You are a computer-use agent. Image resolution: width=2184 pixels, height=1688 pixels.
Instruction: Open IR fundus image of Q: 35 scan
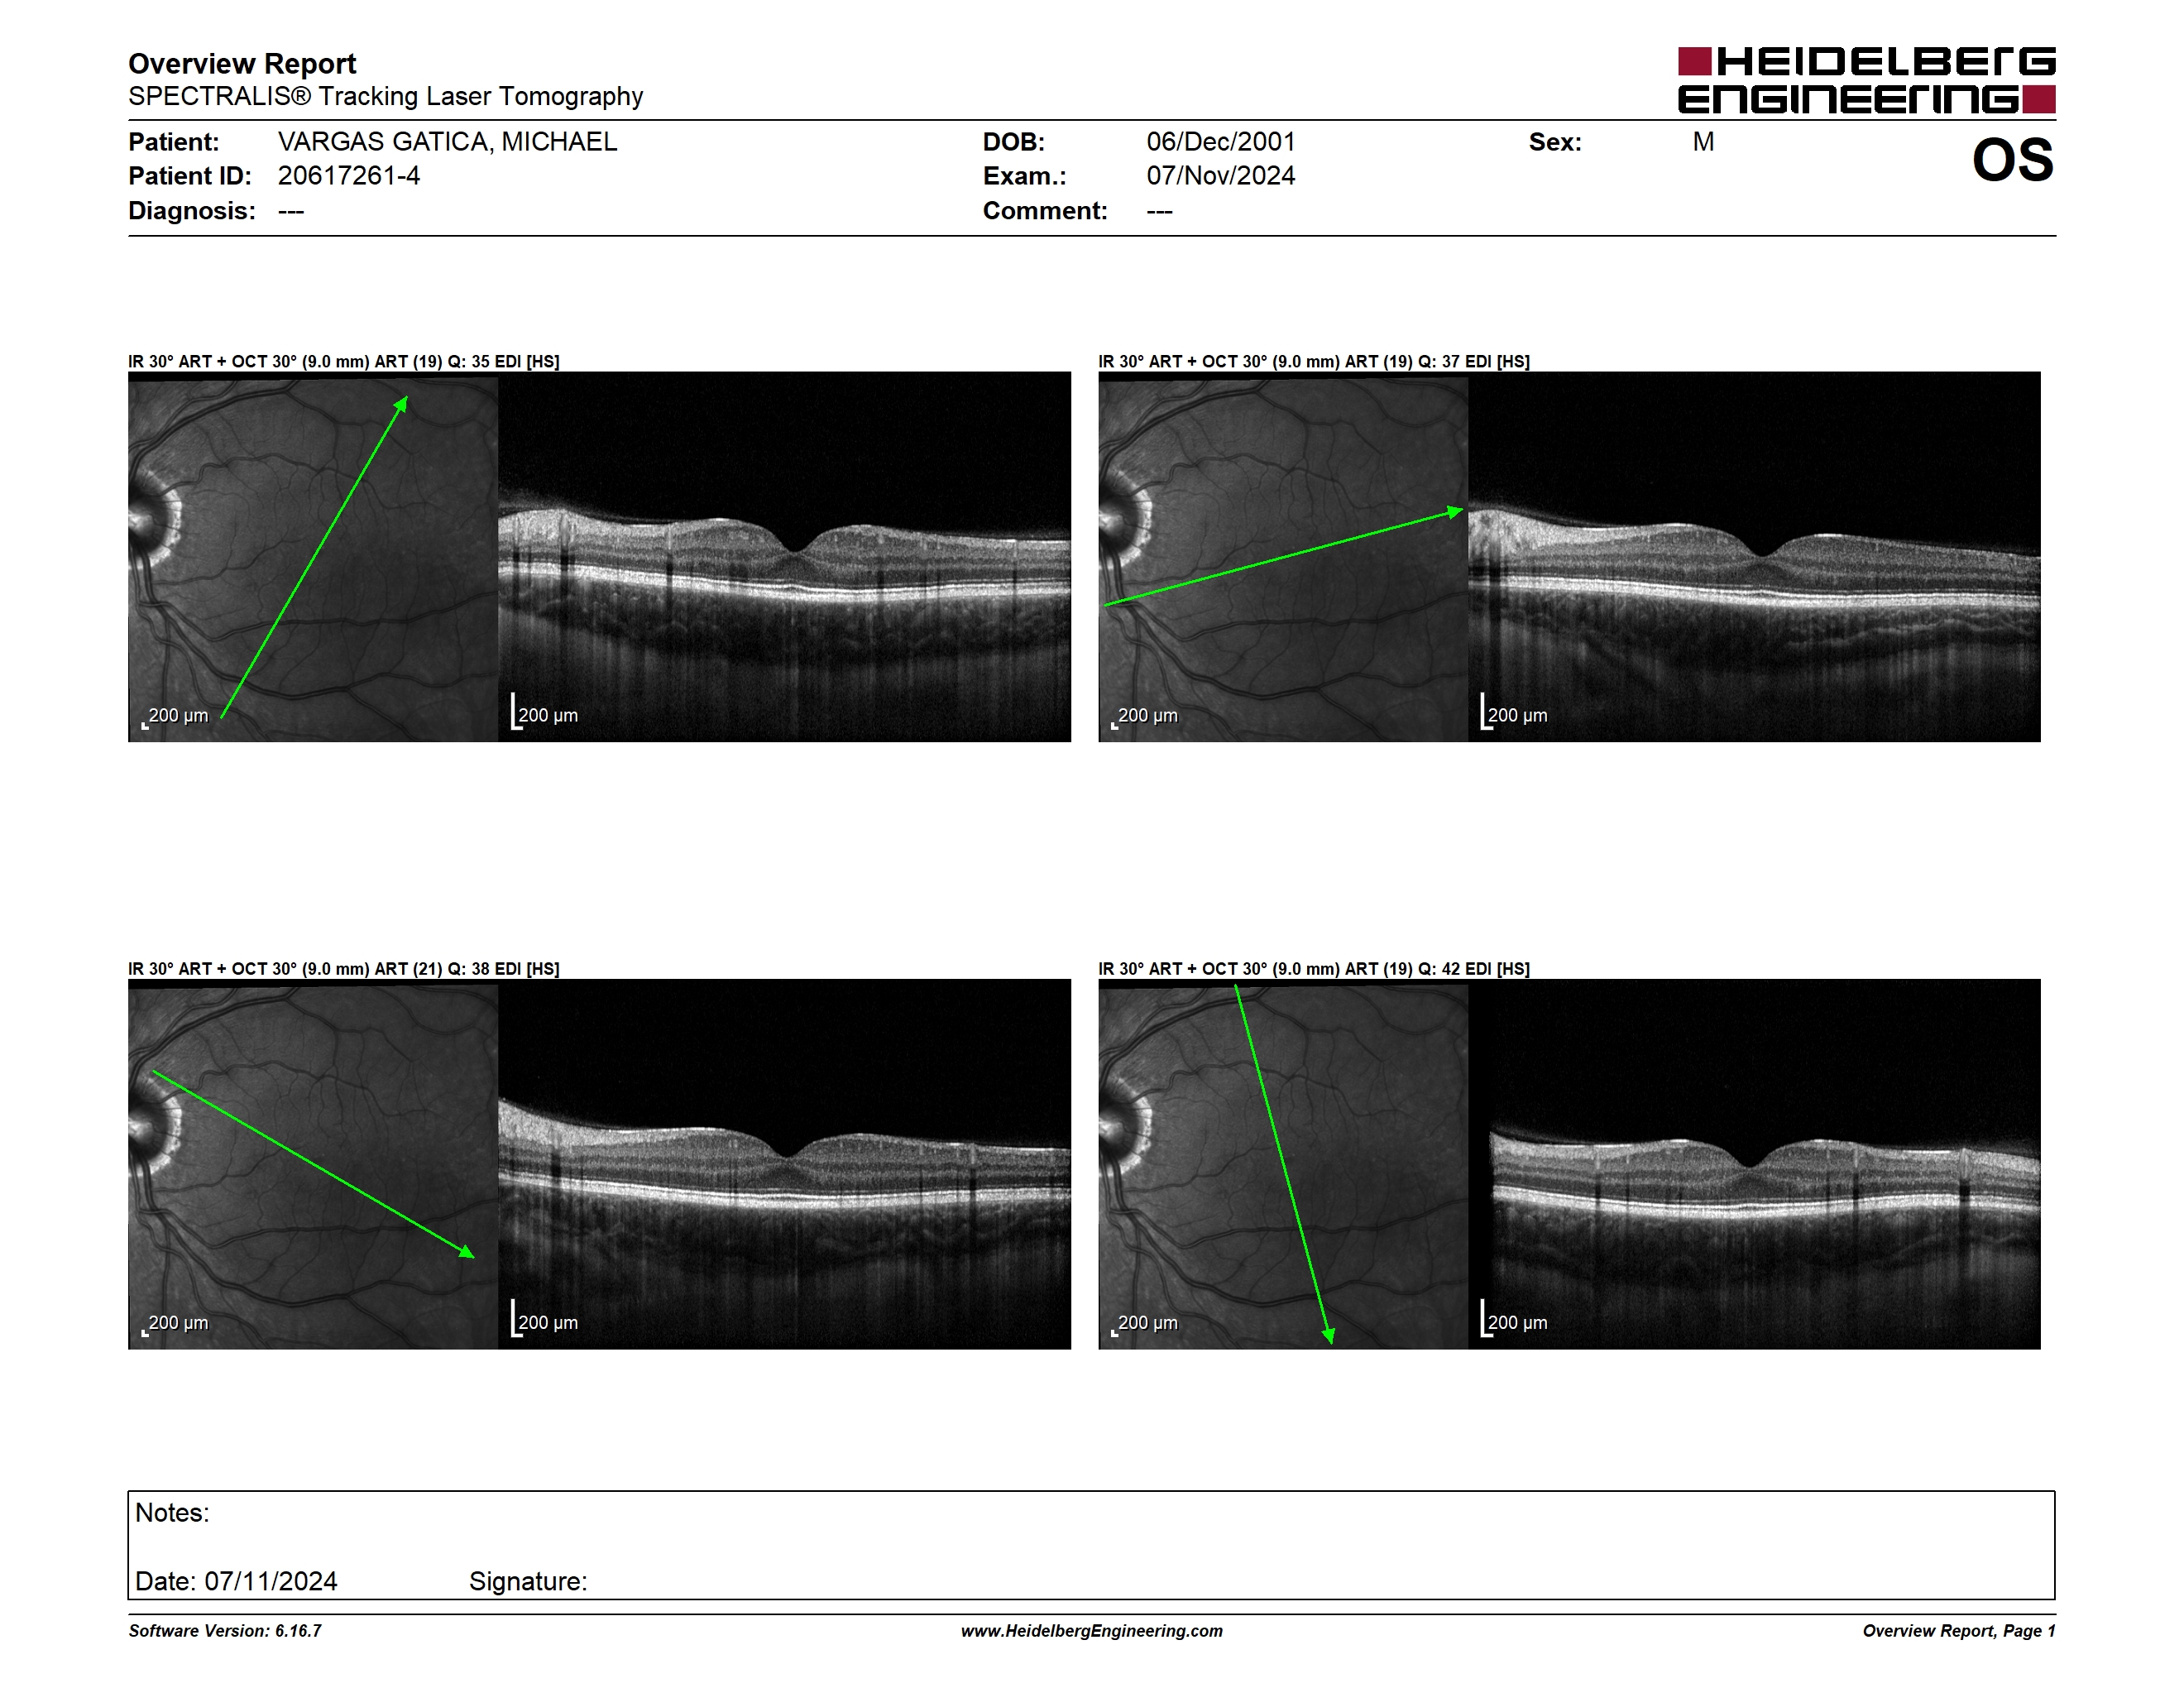point(313,557)
